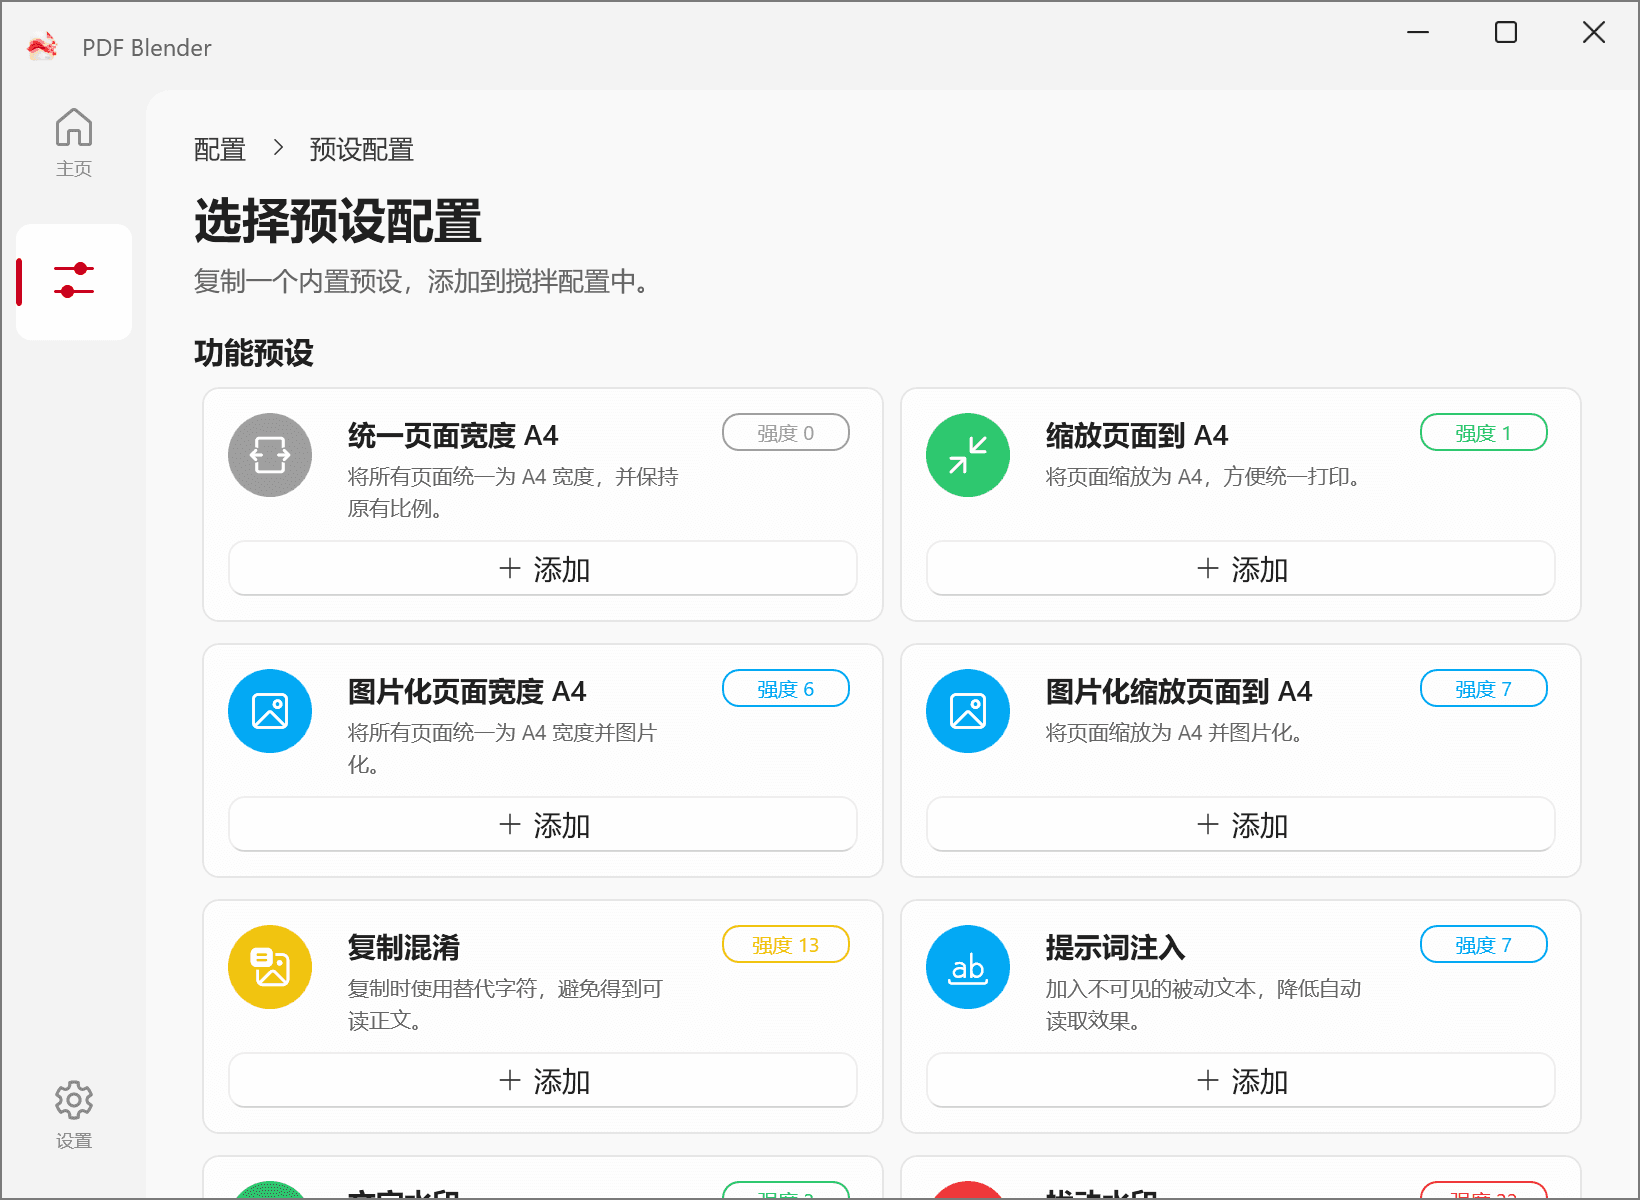
Task: Click the PDF Blender app logo
Action: coord(42,47)
